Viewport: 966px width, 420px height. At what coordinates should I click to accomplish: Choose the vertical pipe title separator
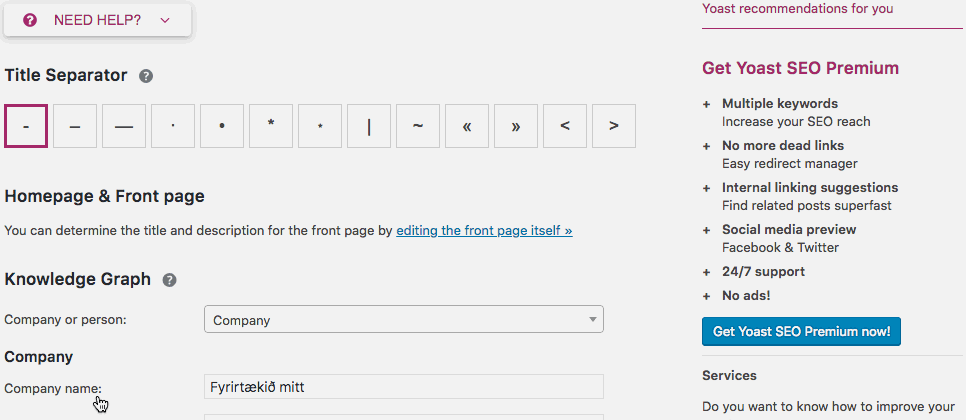(x=369, y=126)
